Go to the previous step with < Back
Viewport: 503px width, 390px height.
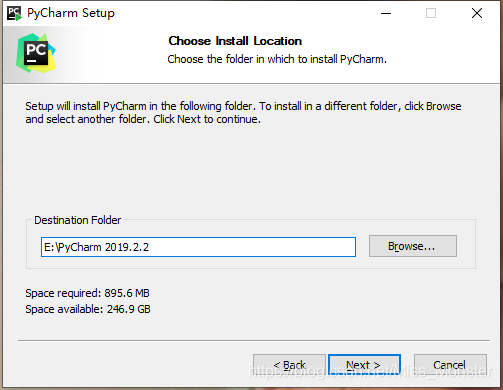289,365
